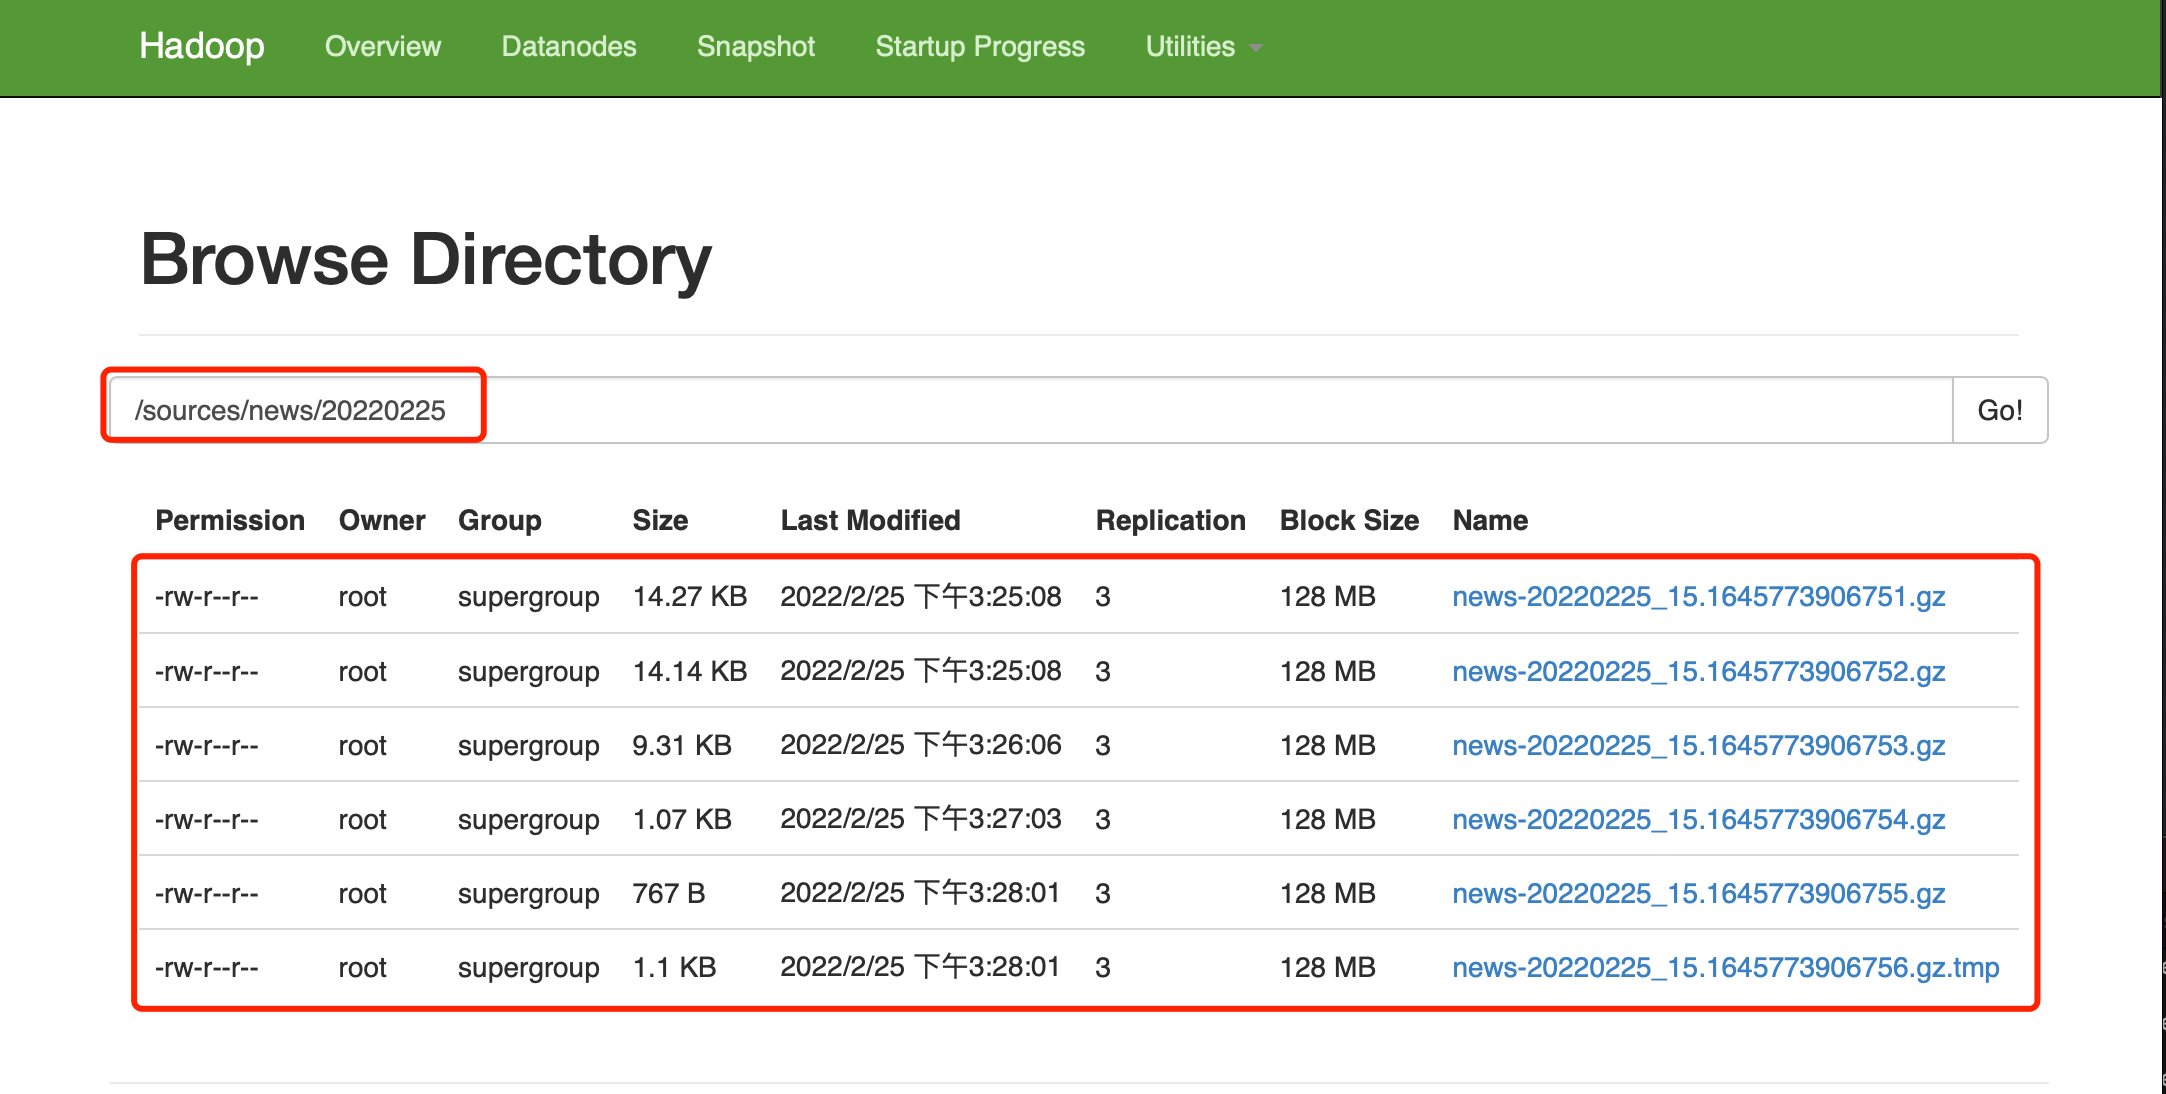2166x1094 pixels.
Task: Open file news-20220225_15.1645773906753.gz
Action: coord(1699,745)
